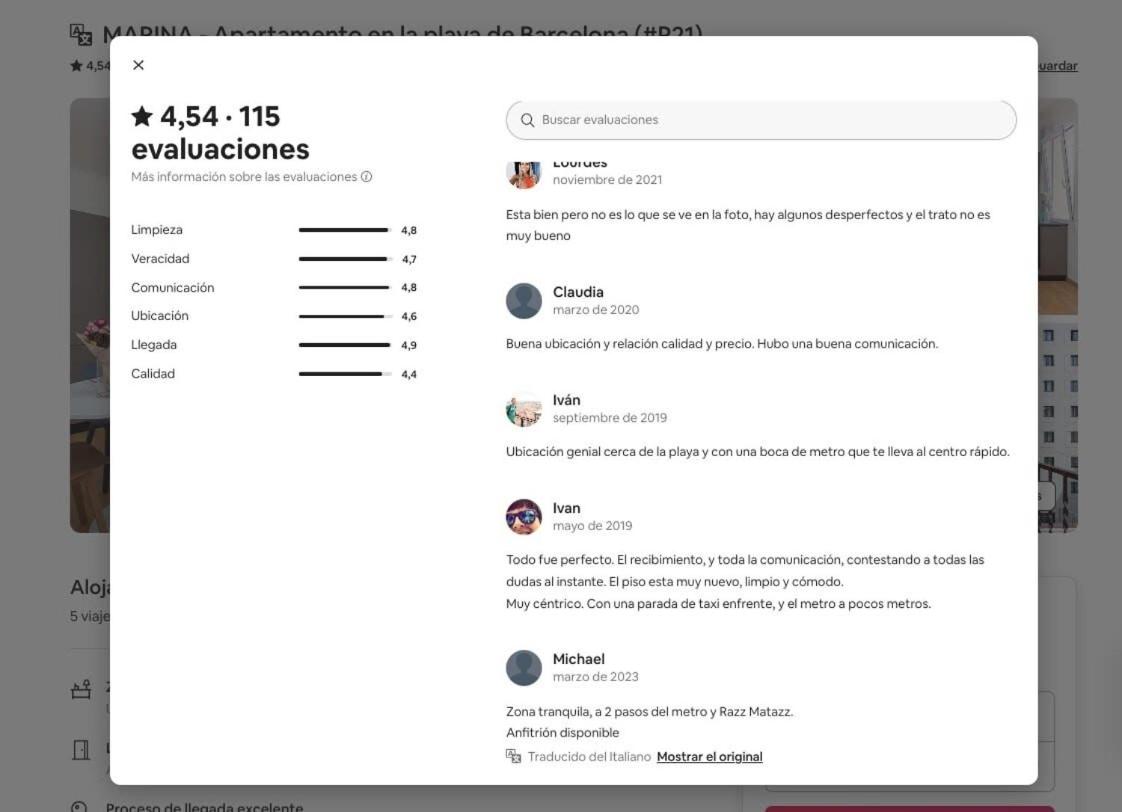
Task: Close the reviews modal with the X
Action: coord(138,65)
